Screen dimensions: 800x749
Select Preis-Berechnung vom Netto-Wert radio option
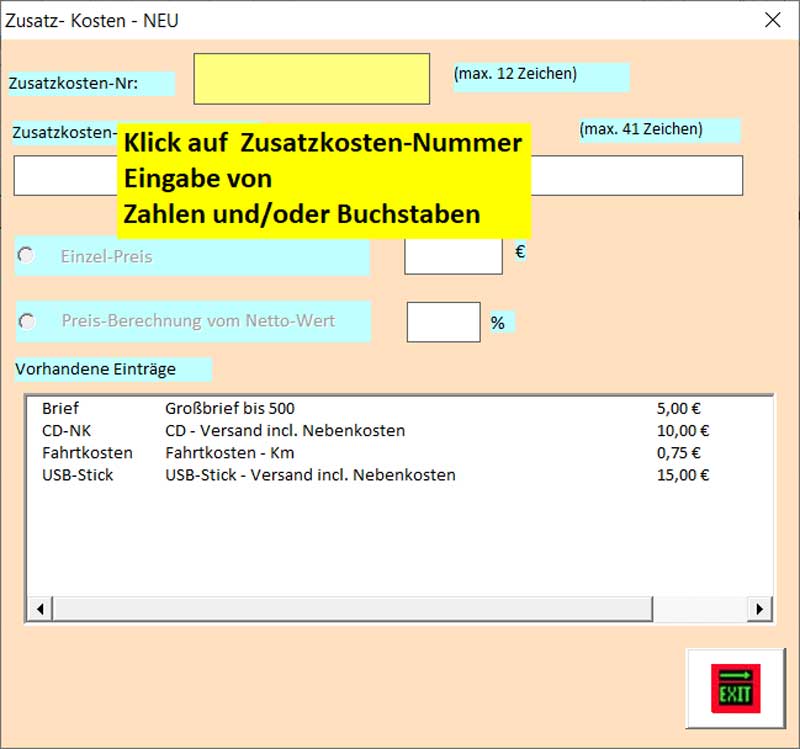tap(27, 321)
